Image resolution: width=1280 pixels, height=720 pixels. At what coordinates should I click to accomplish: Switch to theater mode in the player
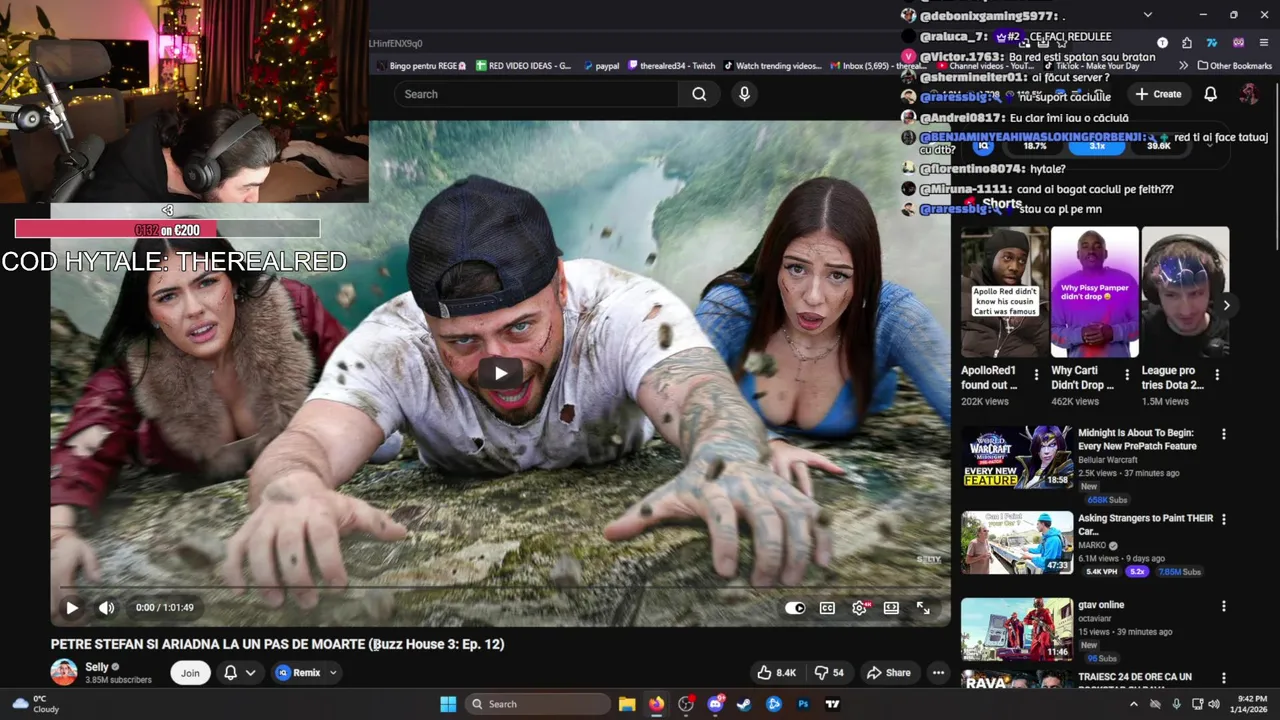891,607
